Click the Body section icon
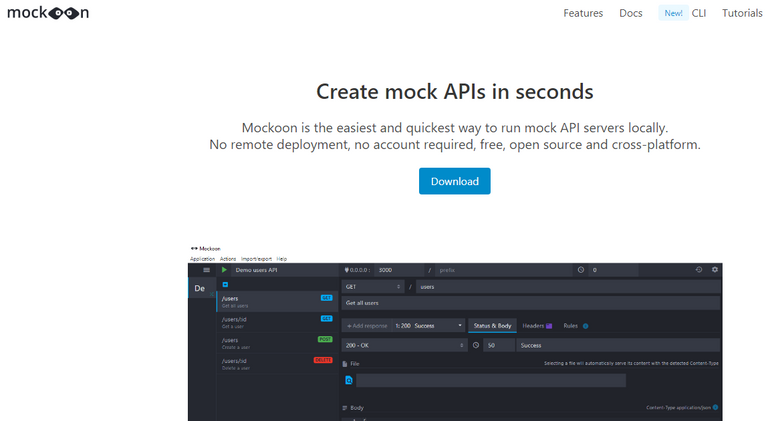The width and height of the screenshot is (768, 421). (345, 408)
